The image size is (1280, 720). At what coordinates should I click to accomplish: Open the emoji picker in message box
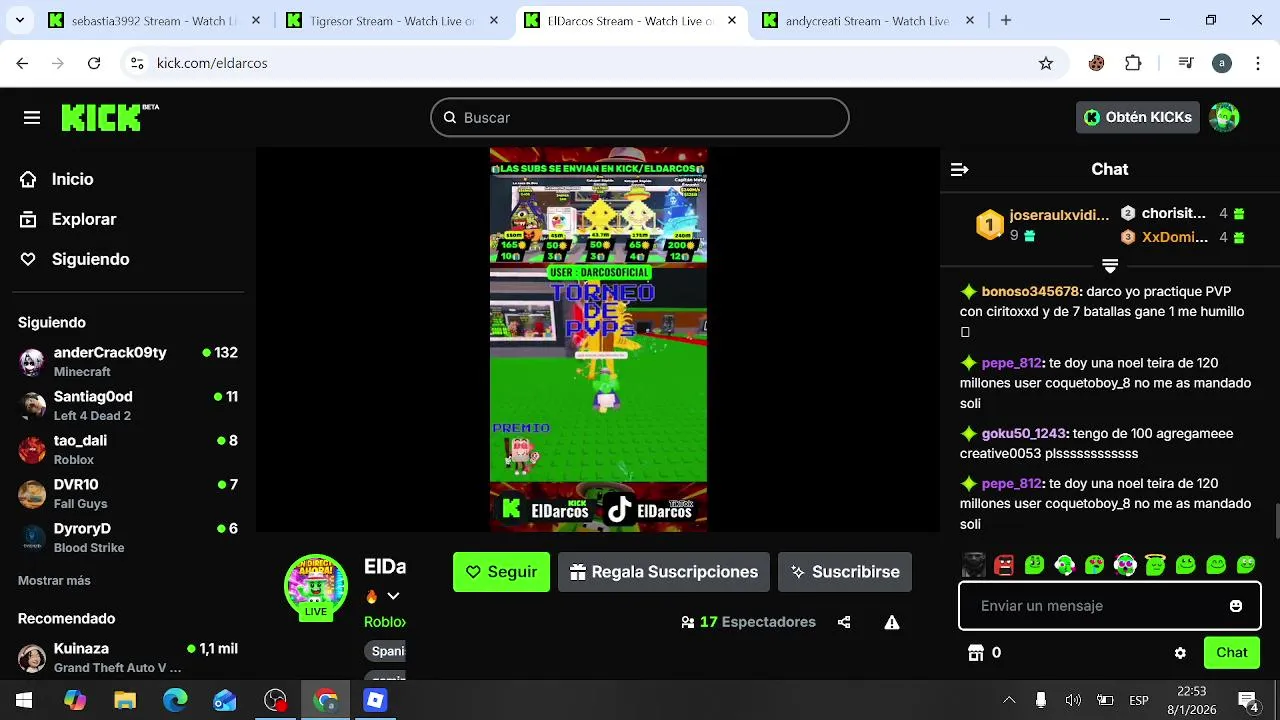(x=1236, y=606)
